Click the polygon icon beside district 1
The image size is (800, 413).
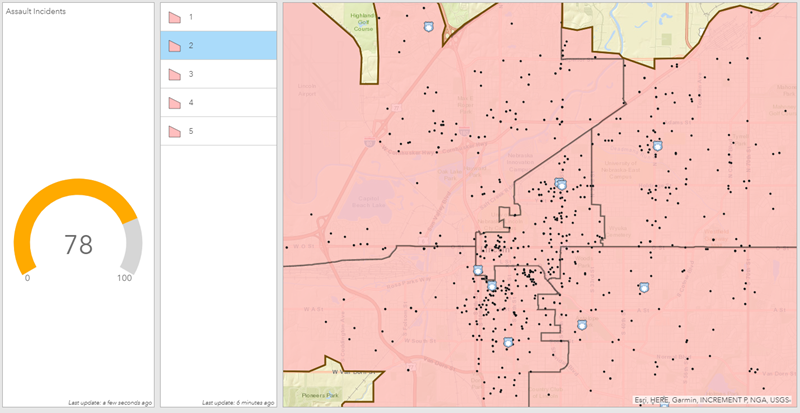point(175,17)
